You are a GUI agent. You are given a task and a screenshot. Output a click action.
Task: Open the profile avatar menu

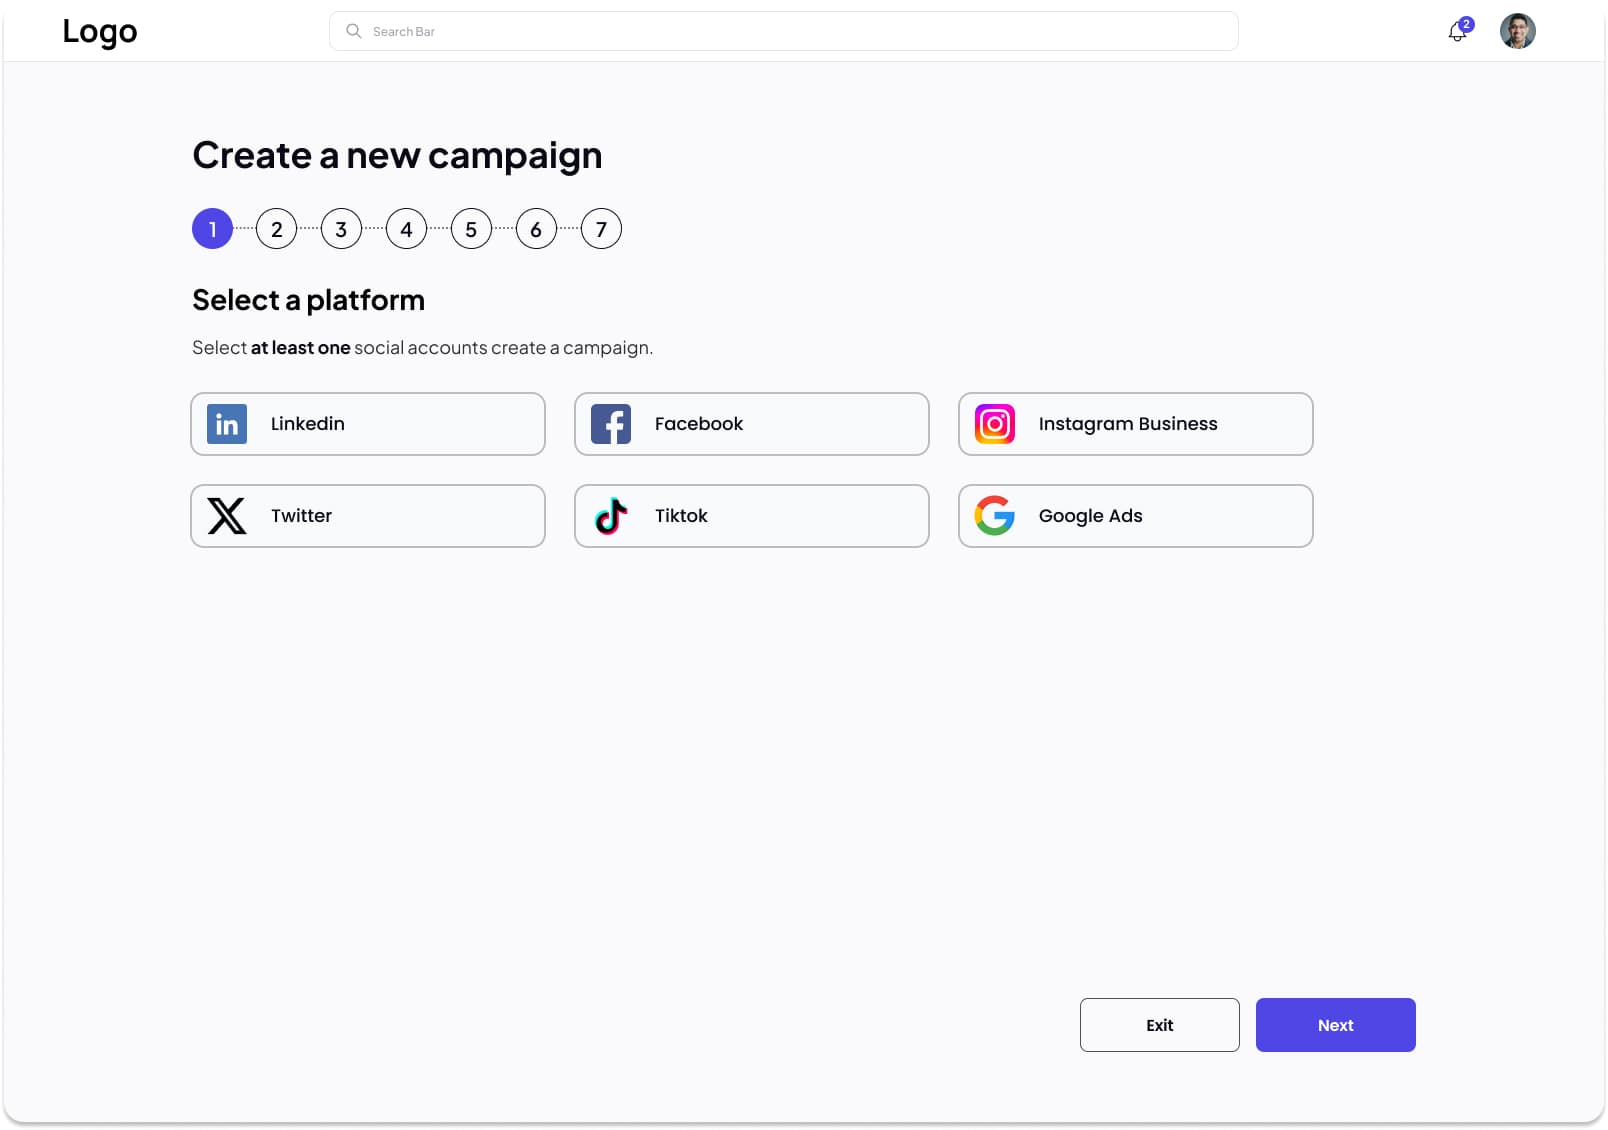(1517, 31)
